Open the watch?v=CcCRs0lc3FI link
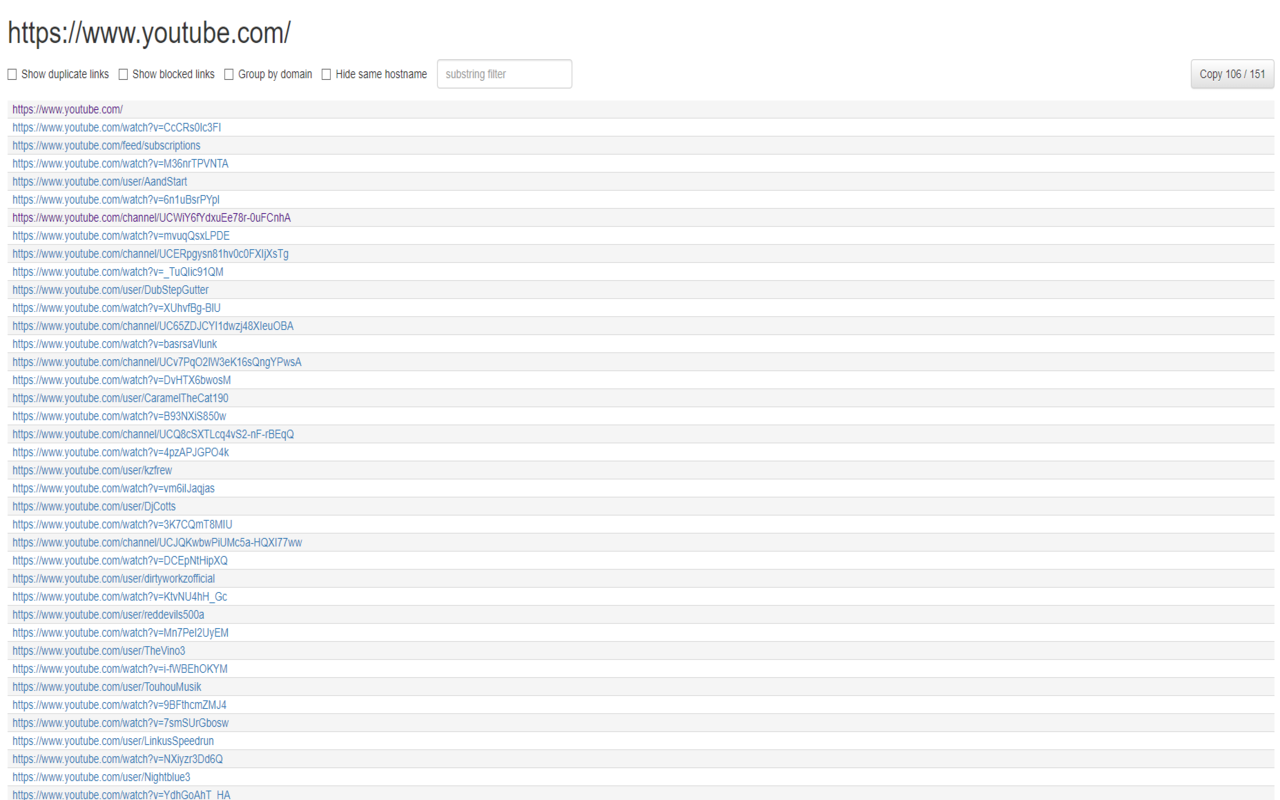The width and height of the screenshot is (1280, 800). click(x=117, y=128)
